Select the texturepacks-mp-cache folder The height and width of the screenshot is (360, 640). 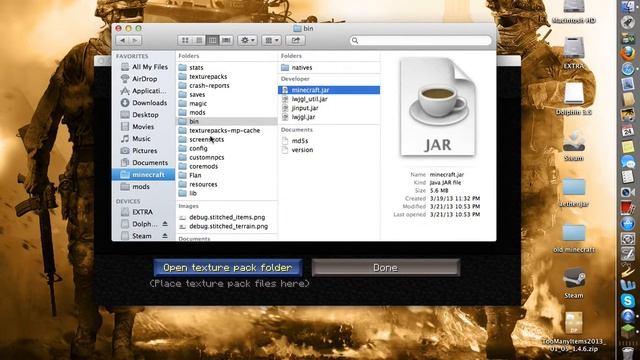pyautogui.click(x=219, y=130)
